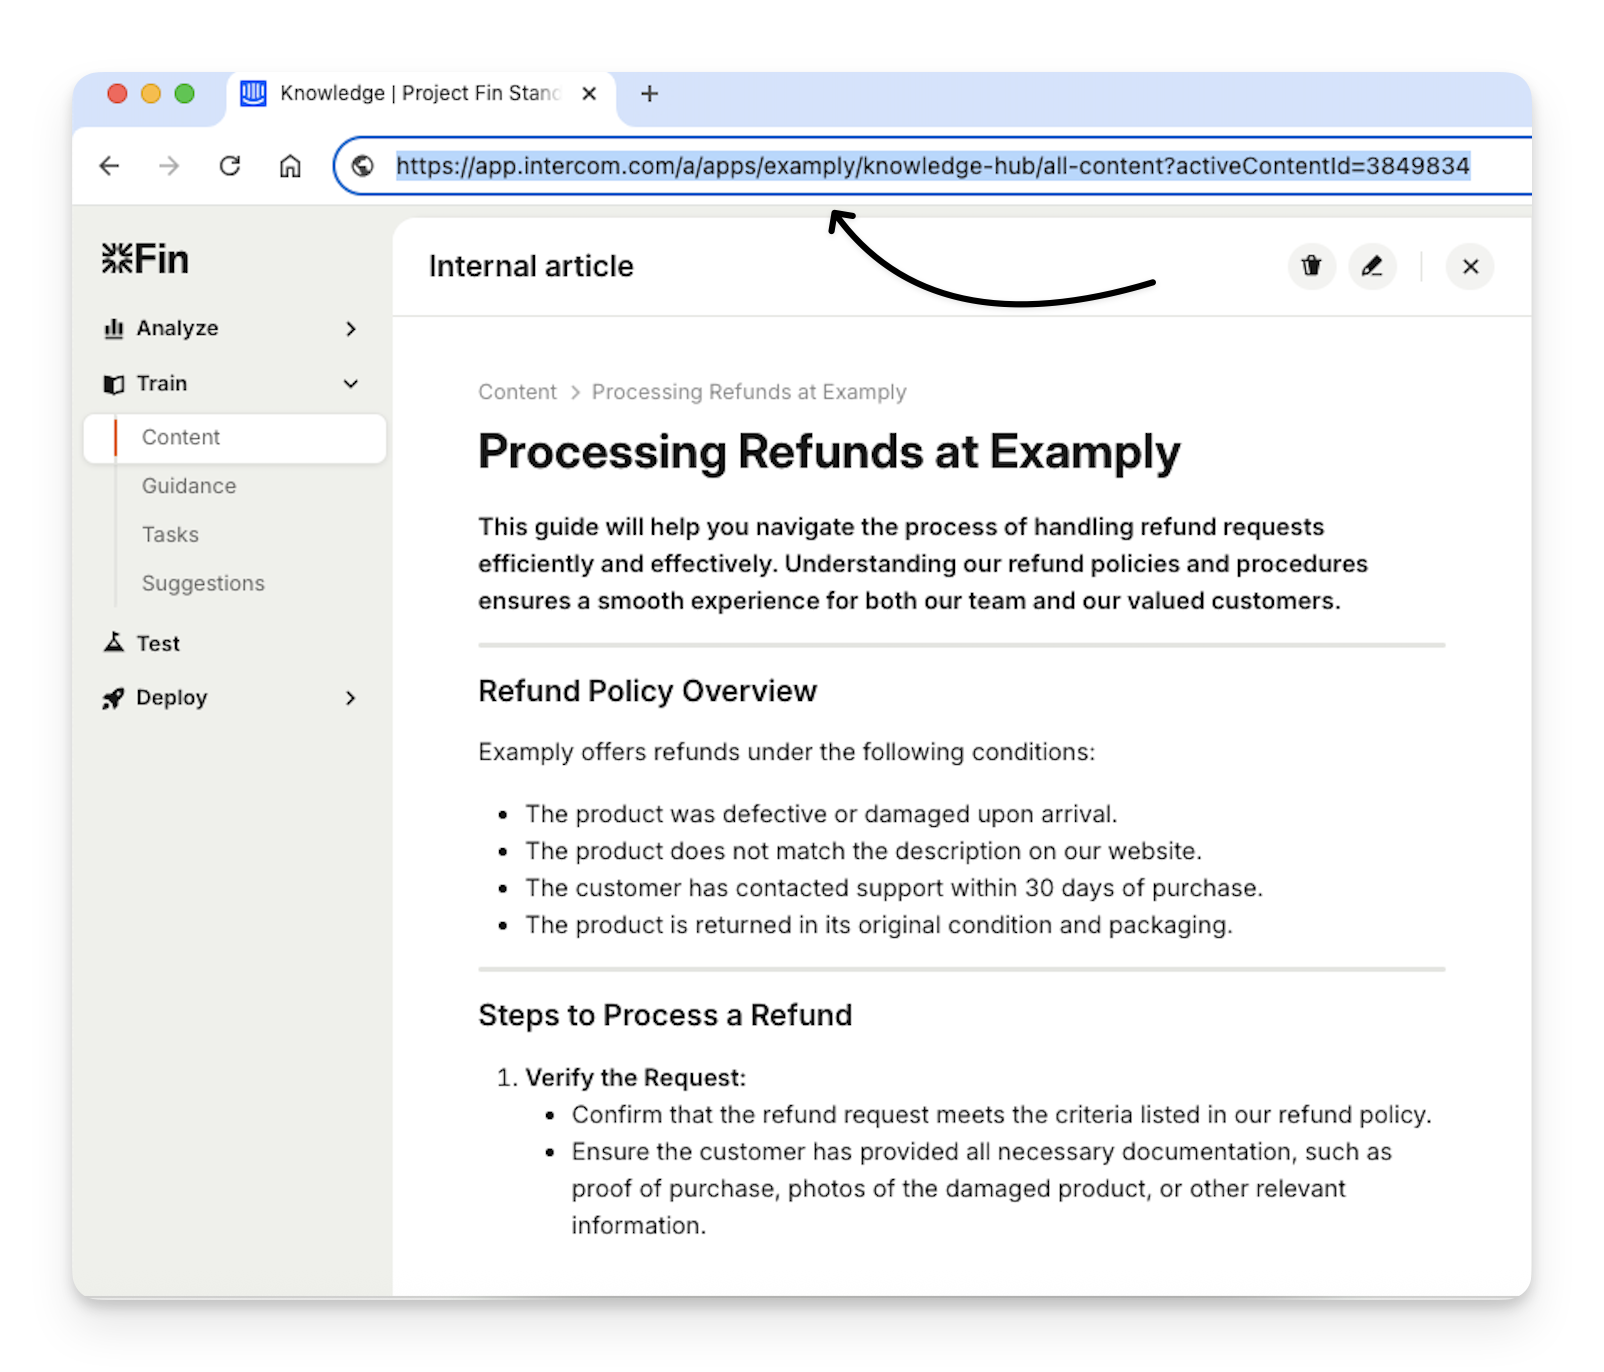Collapse the Train section chevron
The height and width of the screenshot is (1372, 1604).
point(350,384)
